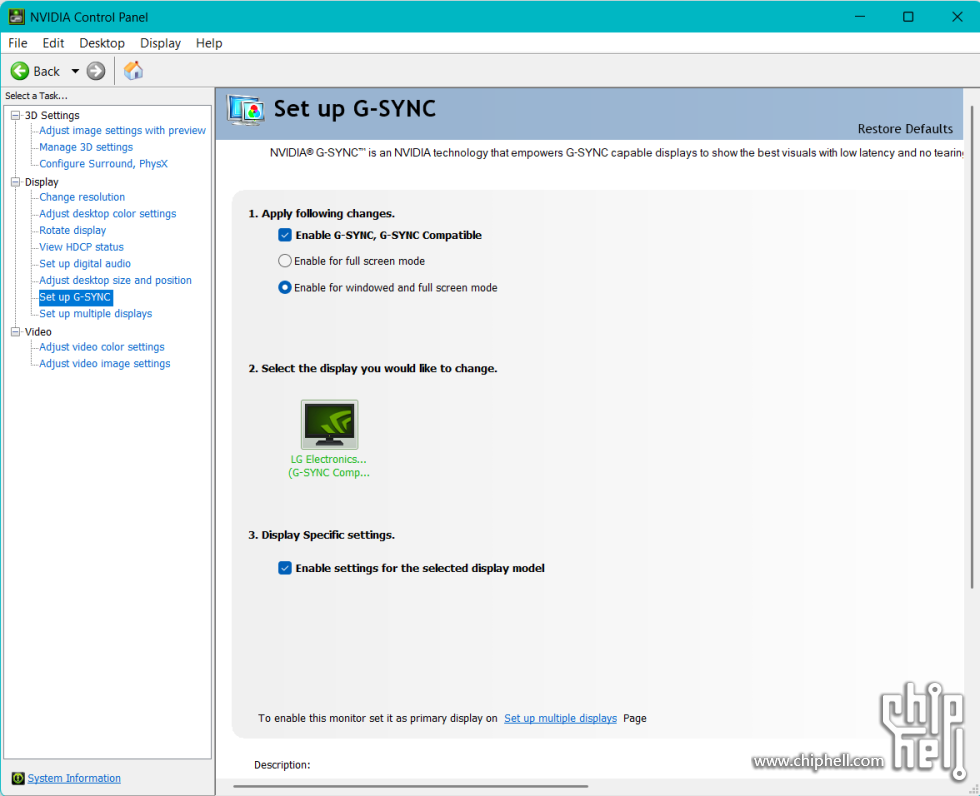The image size is (980, 796).
Task: Open Adjust image settings with preview
Action: (x=122, y=130)
